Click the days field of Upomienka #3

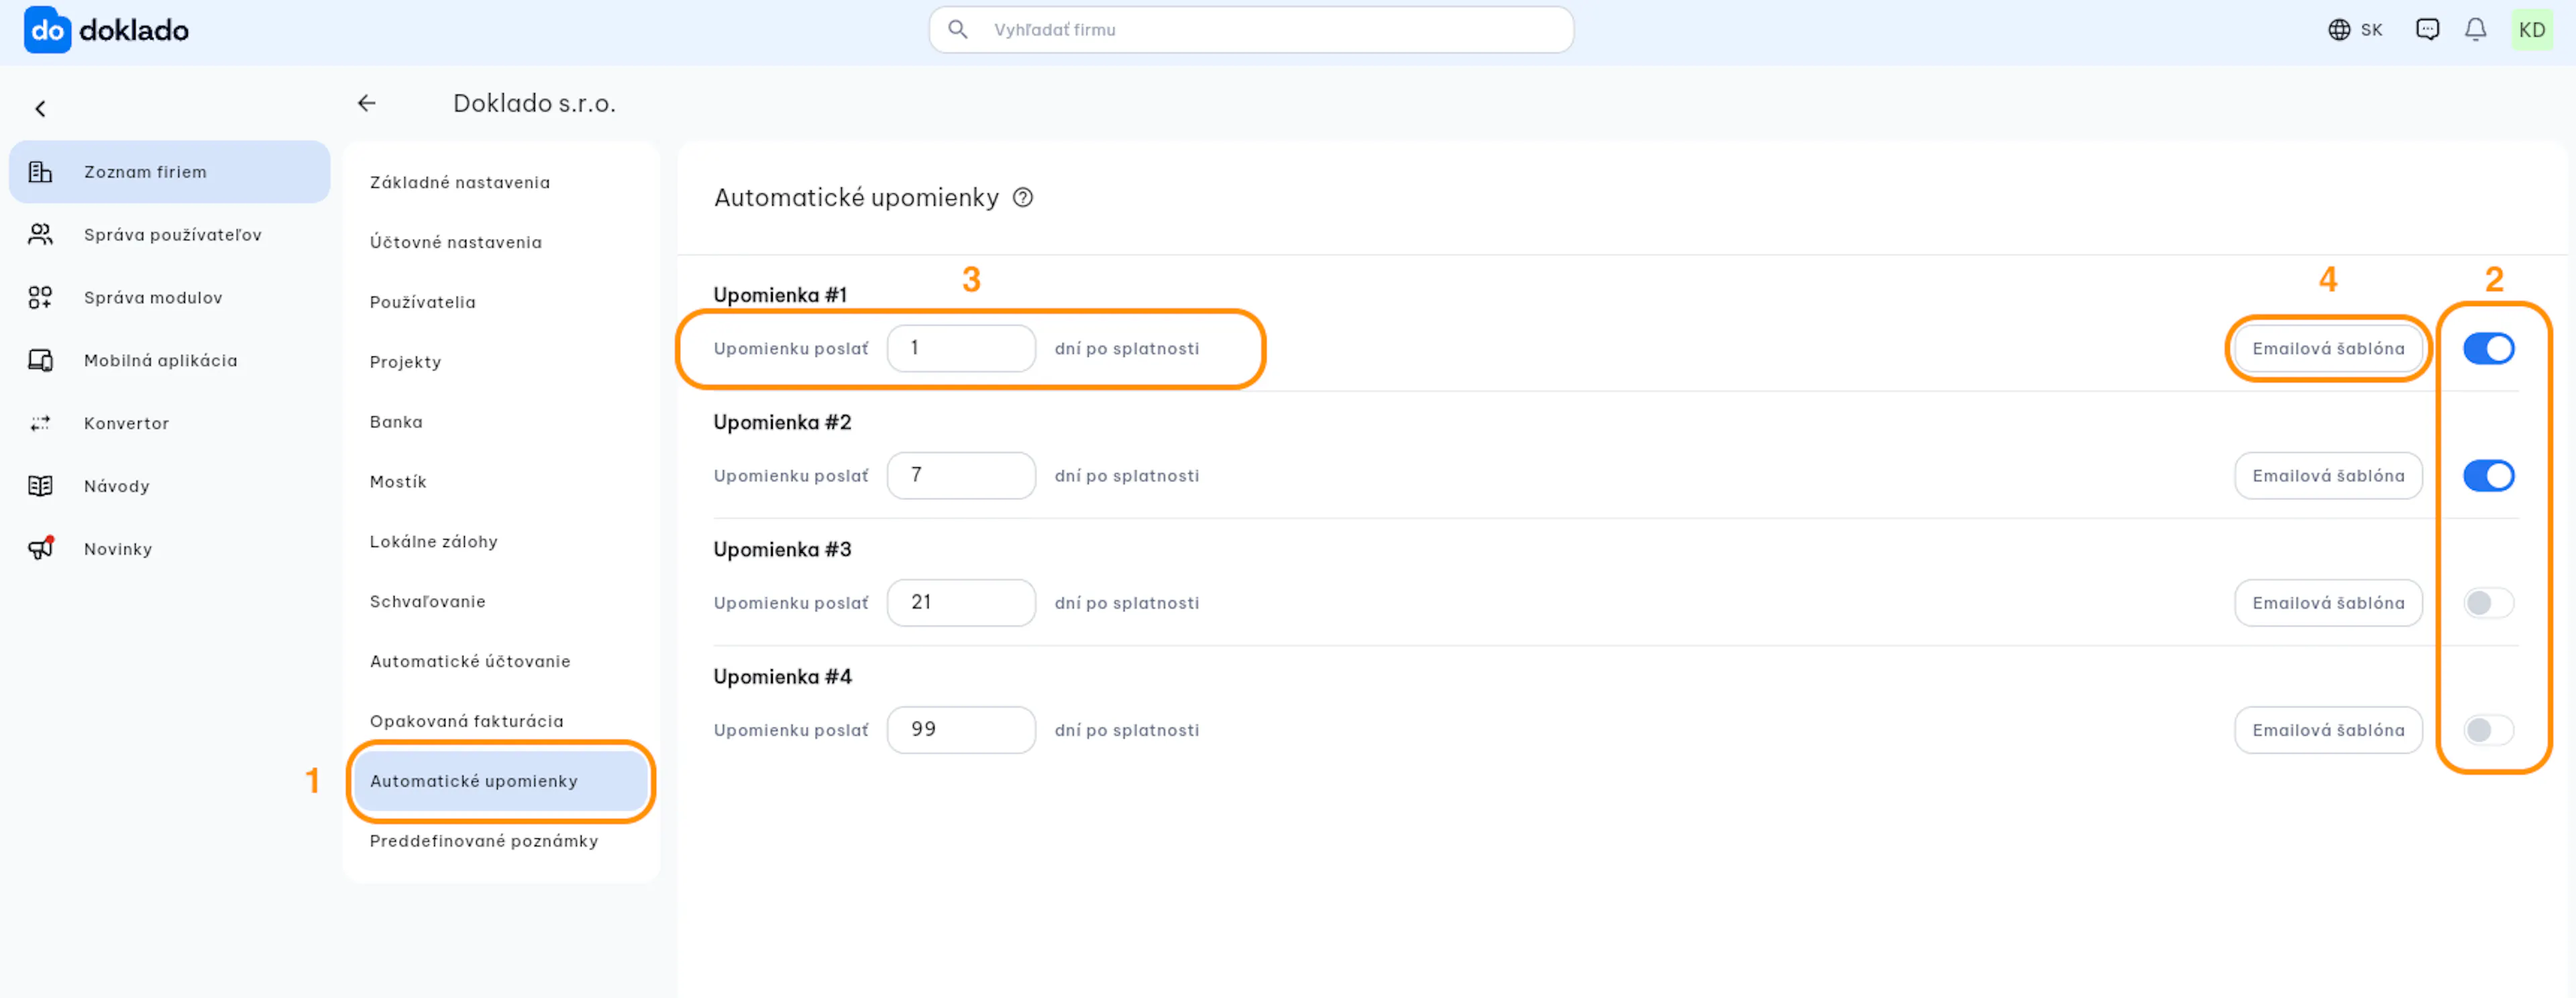click(961, 603)
